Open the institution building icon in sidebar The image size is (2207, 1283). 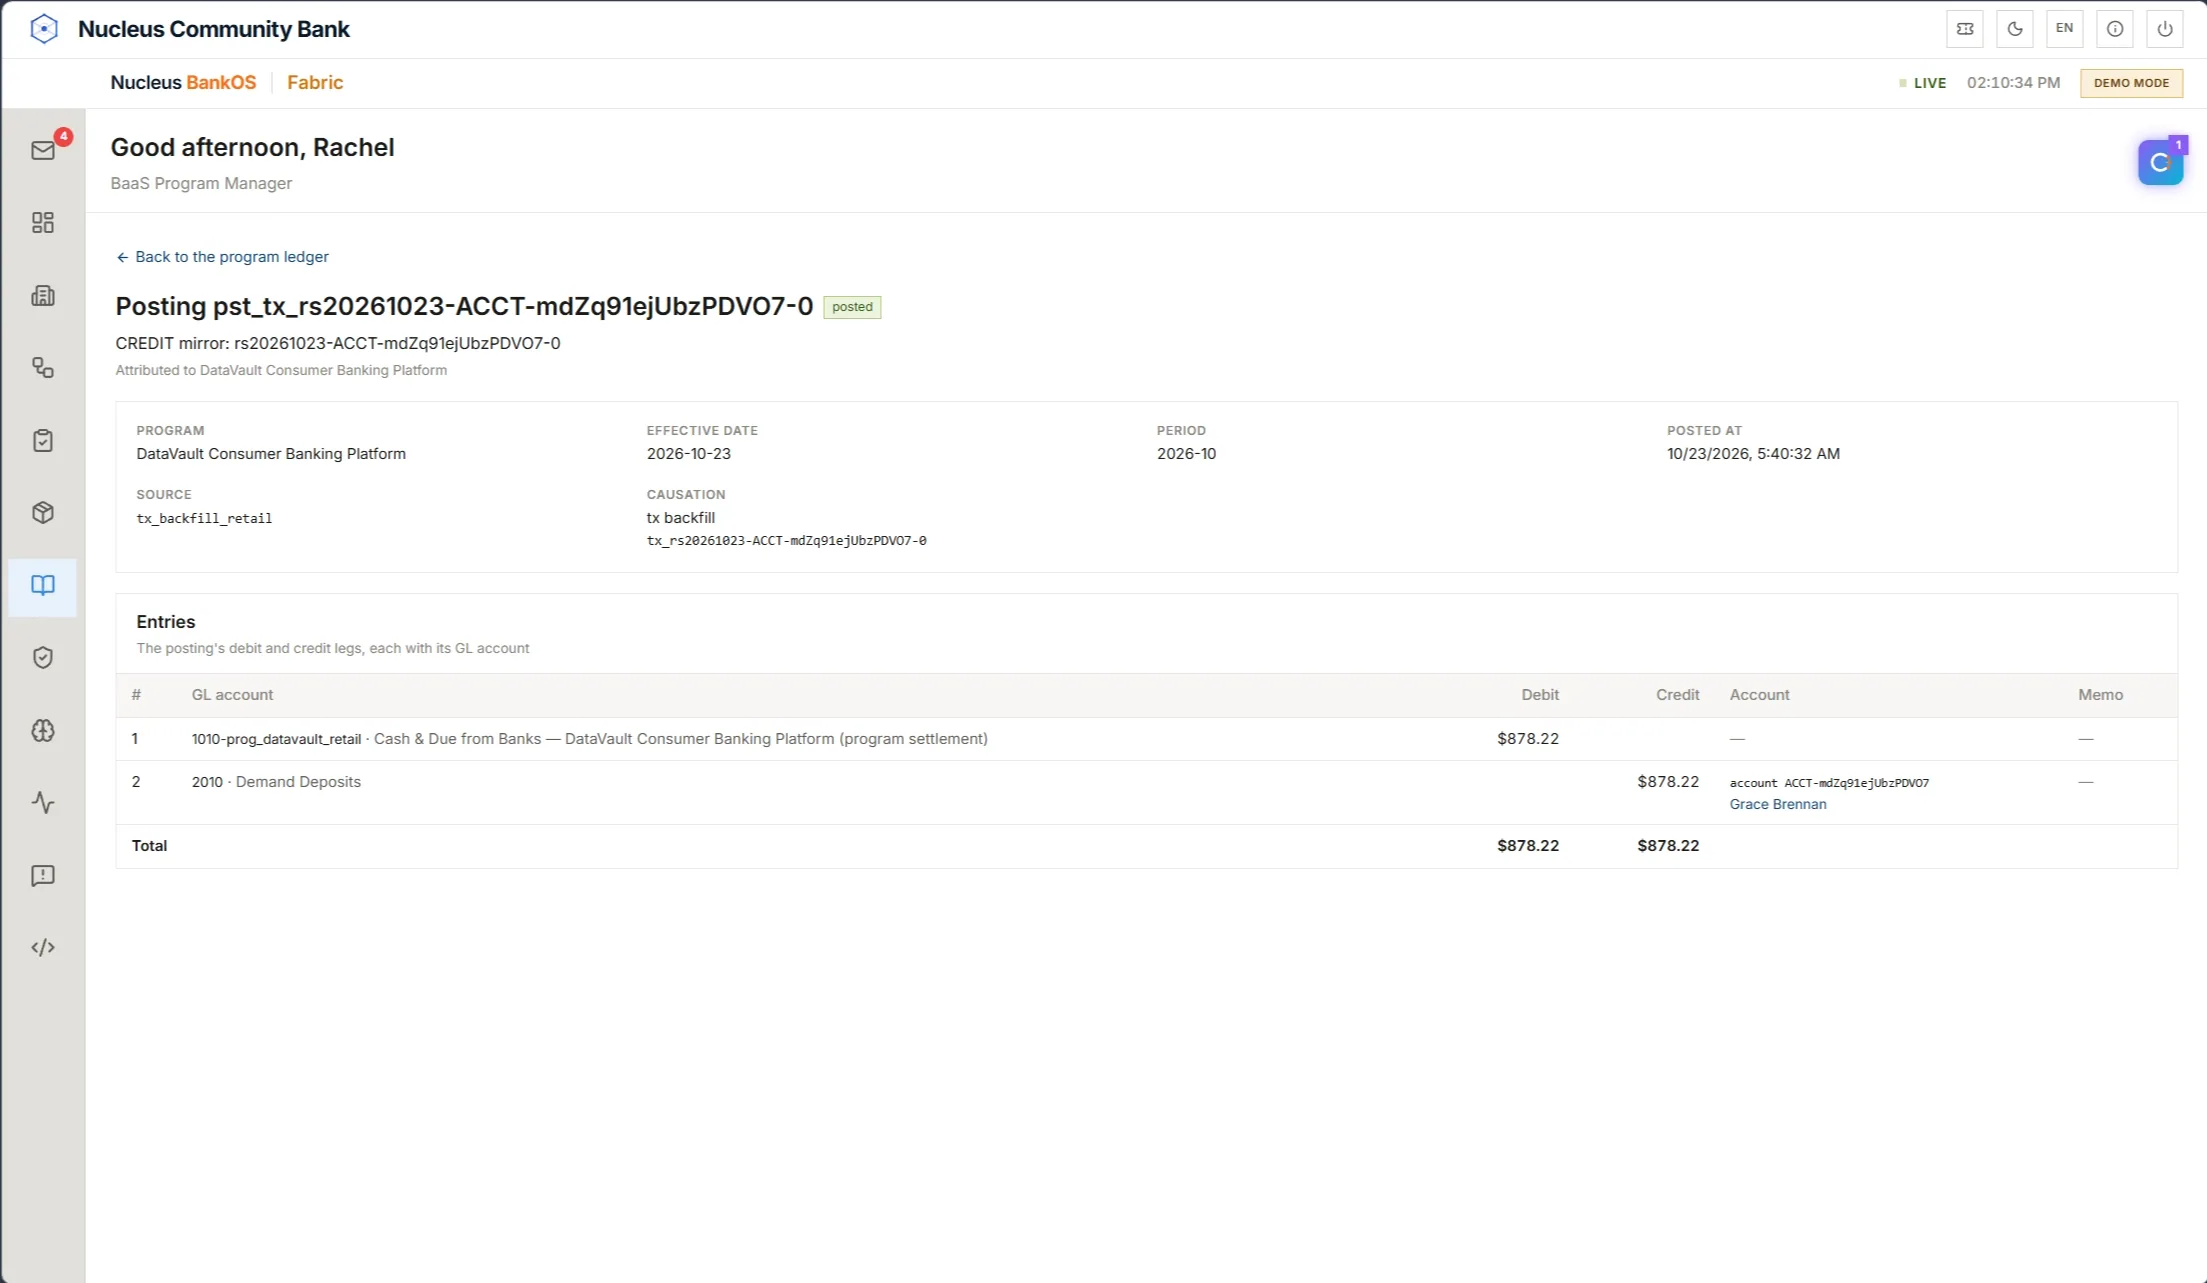[43, 295]
